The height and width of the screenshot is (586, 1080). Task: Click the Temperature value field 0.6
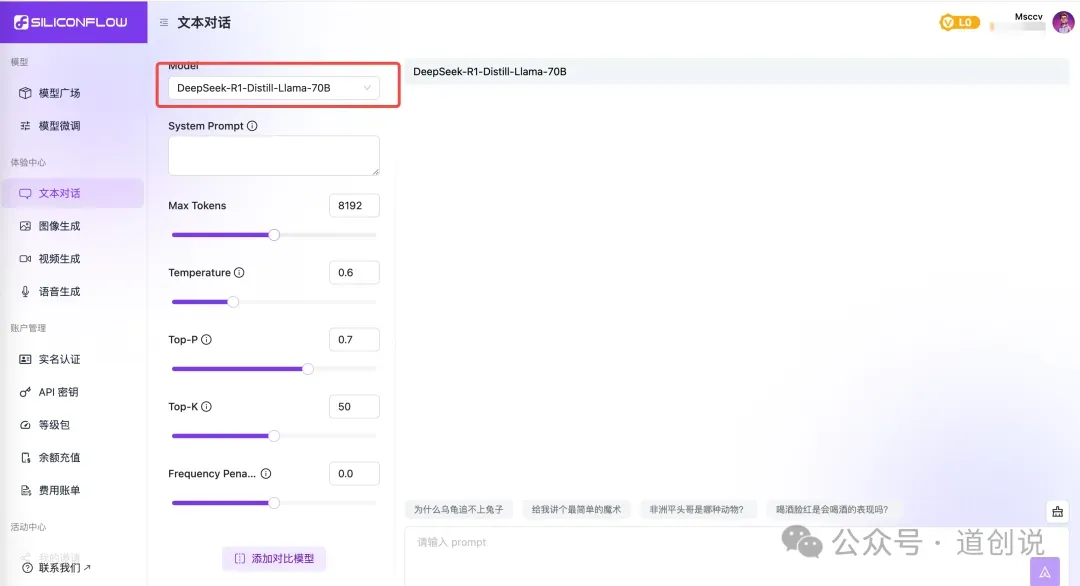point(354,273)
